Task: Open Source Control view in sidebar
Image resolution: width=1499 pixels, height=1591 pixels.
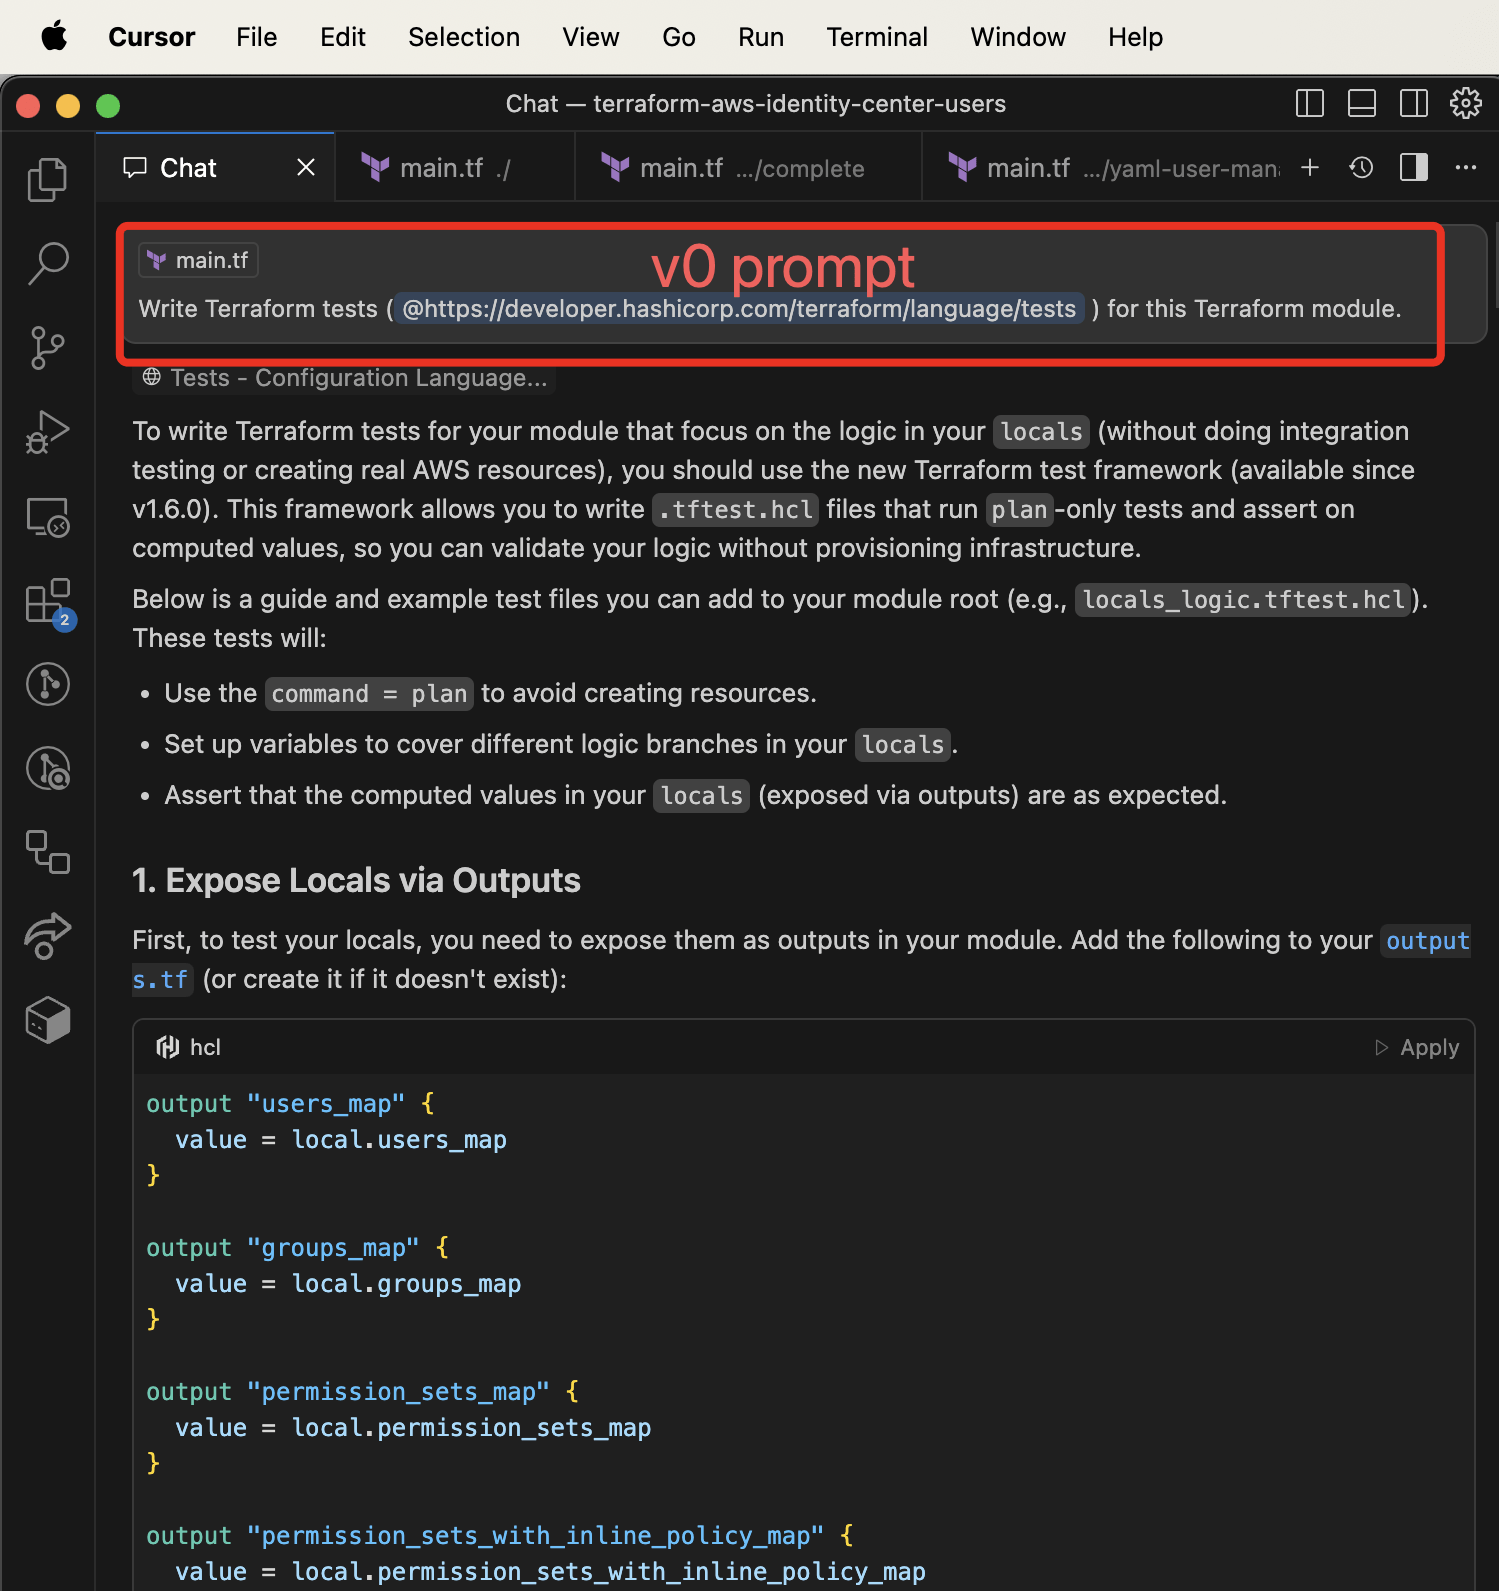Action: click(x=47, y=348)
